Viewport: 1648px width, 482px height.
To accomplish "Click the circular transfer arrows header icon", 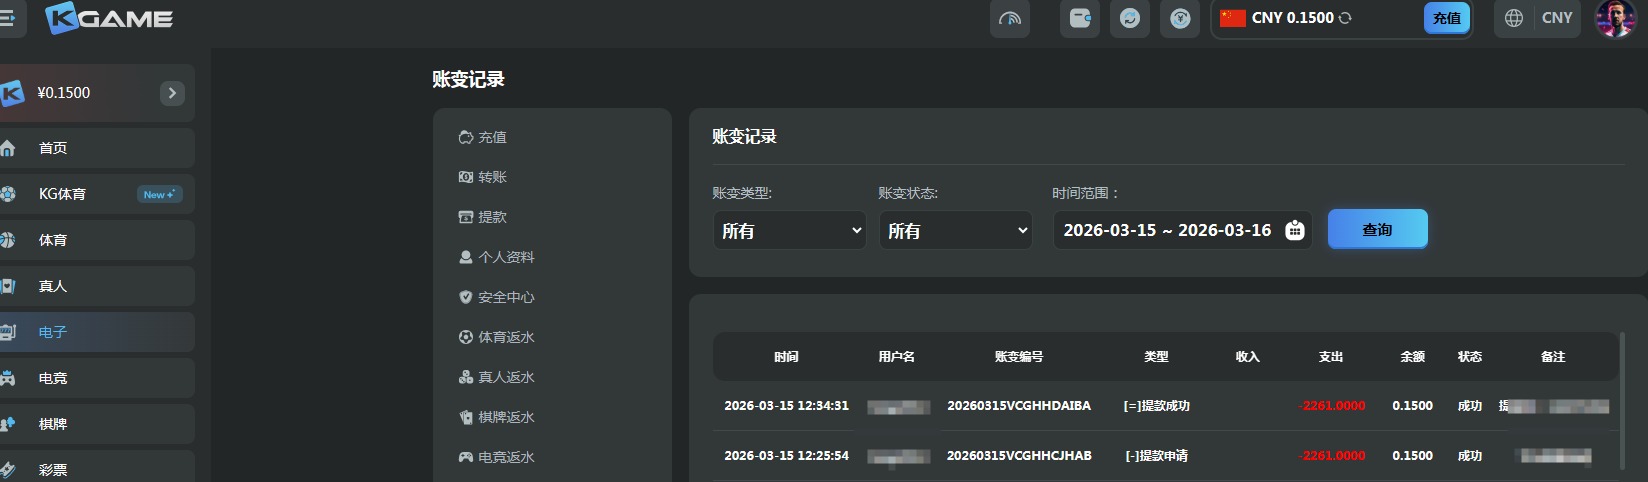I will pyautogui.click(x=1130, y=18).
